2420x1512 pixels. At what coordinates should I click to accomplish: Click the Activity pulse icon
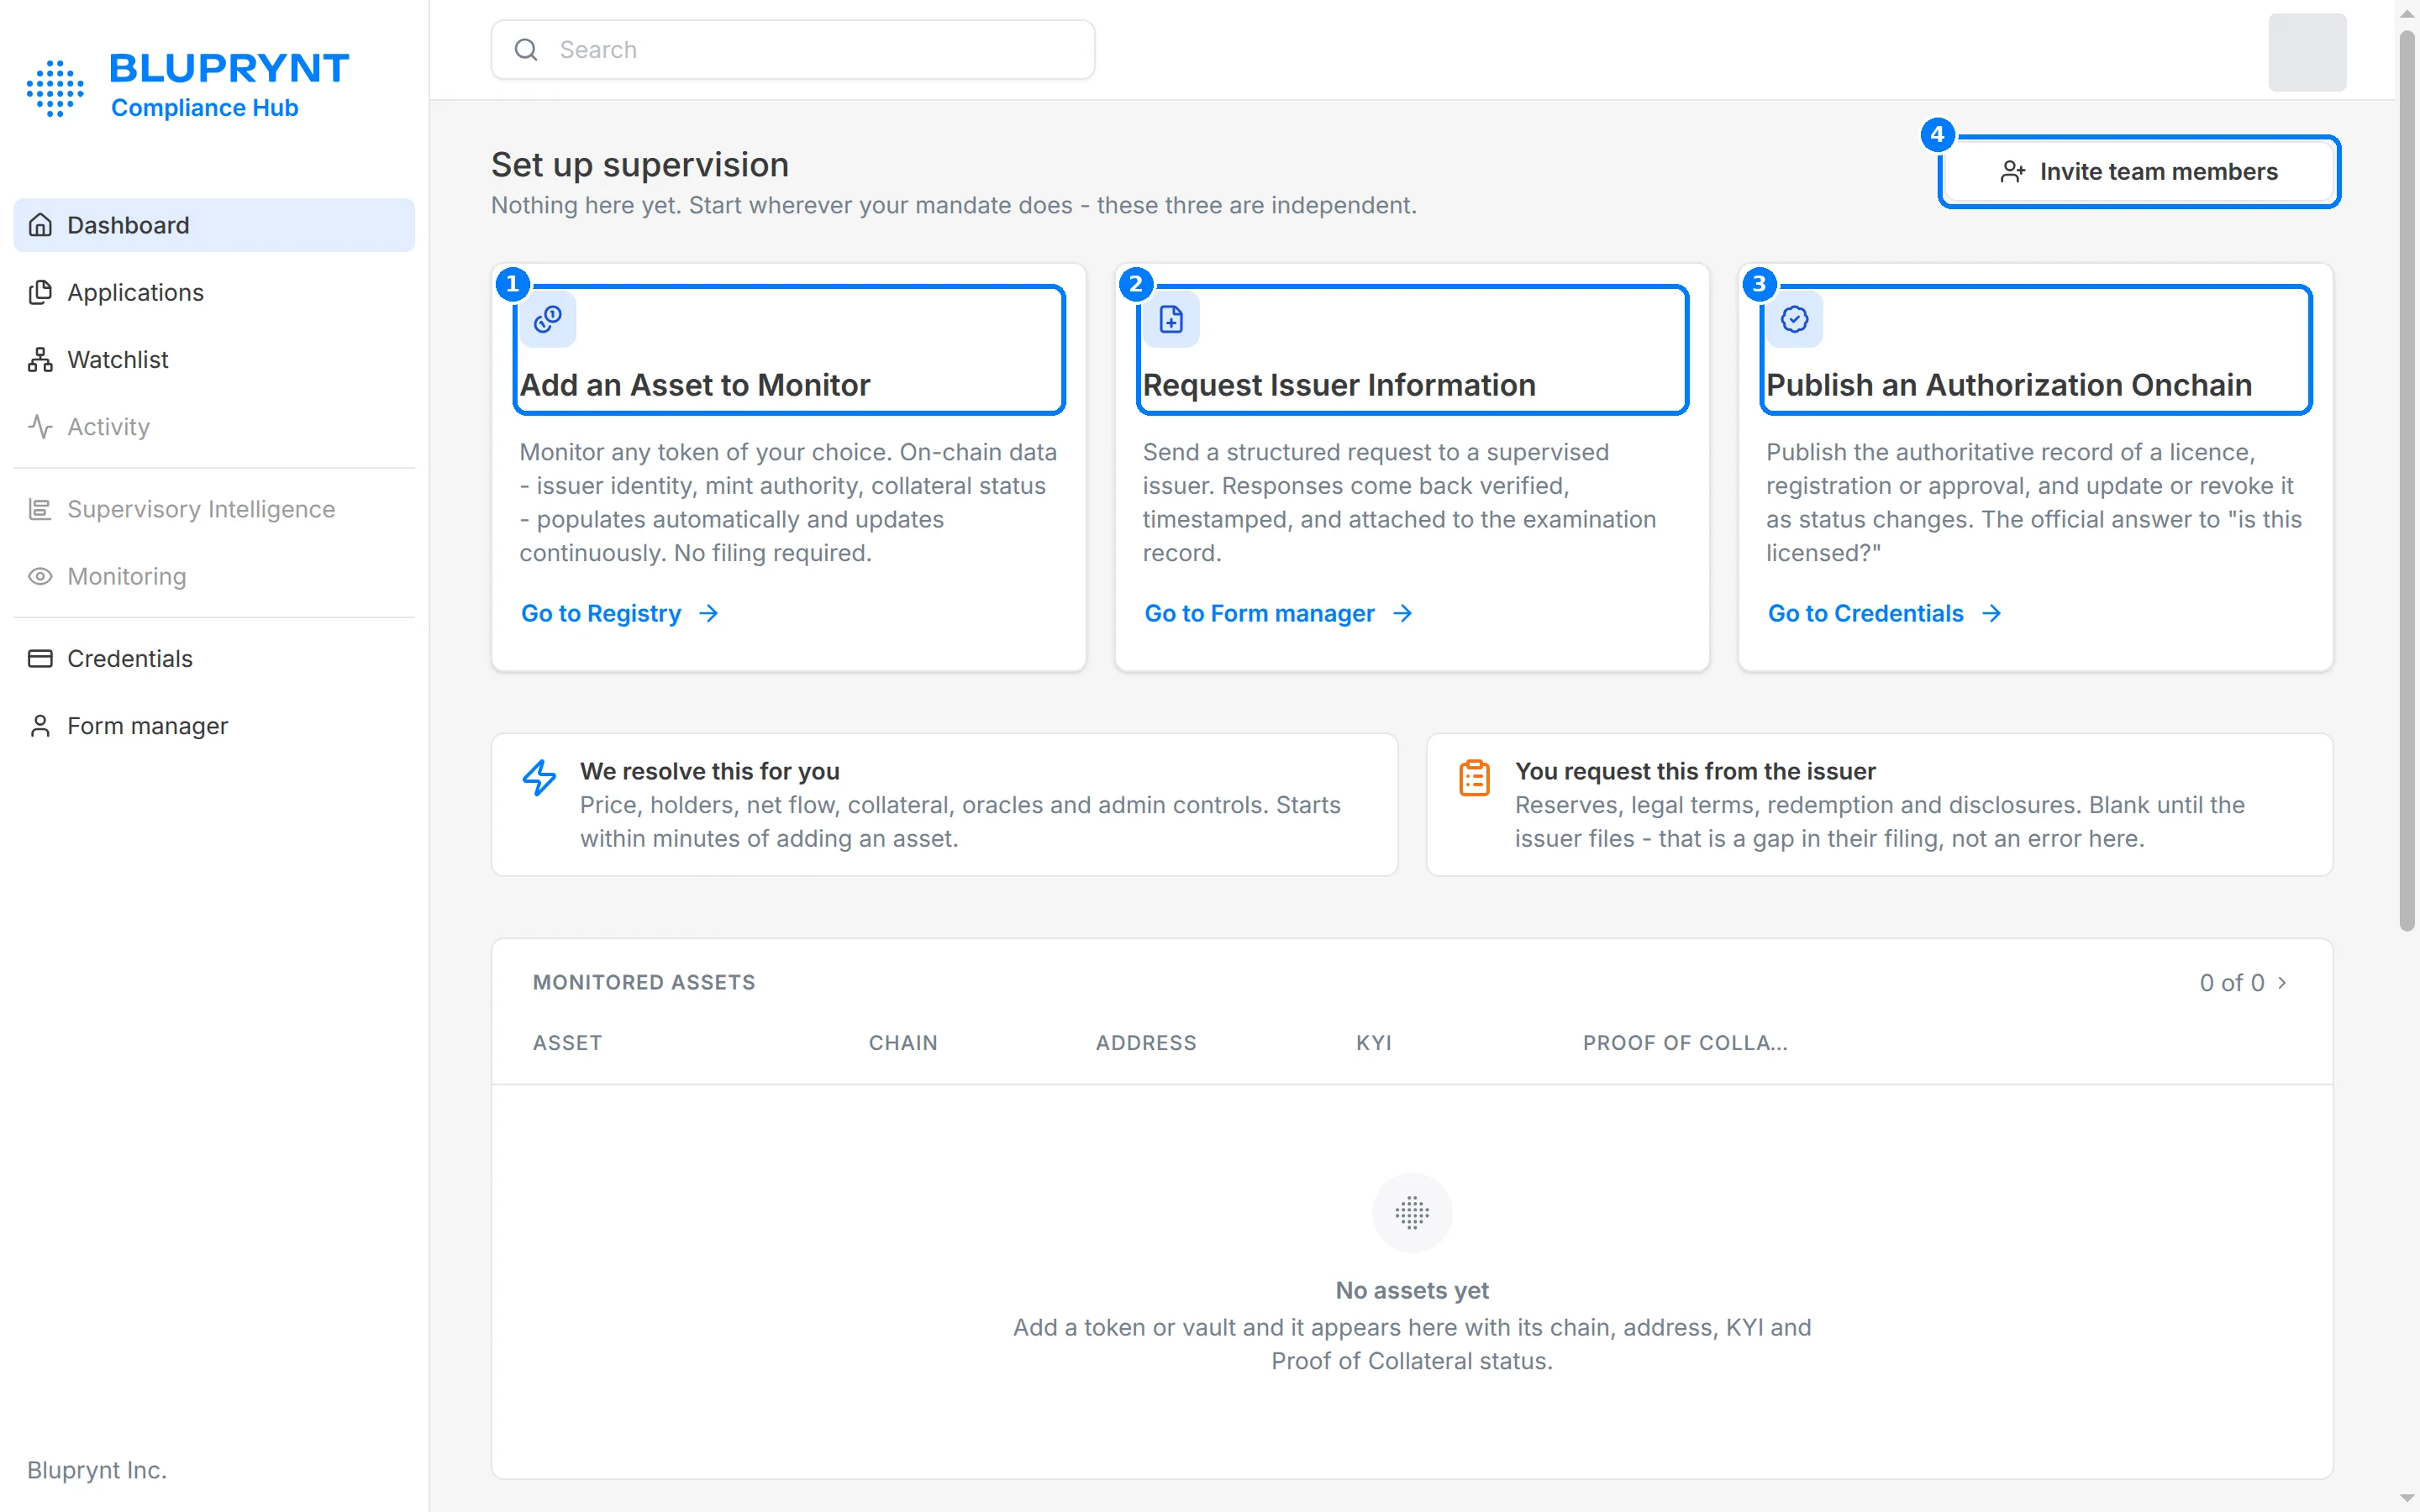point(40,426)
